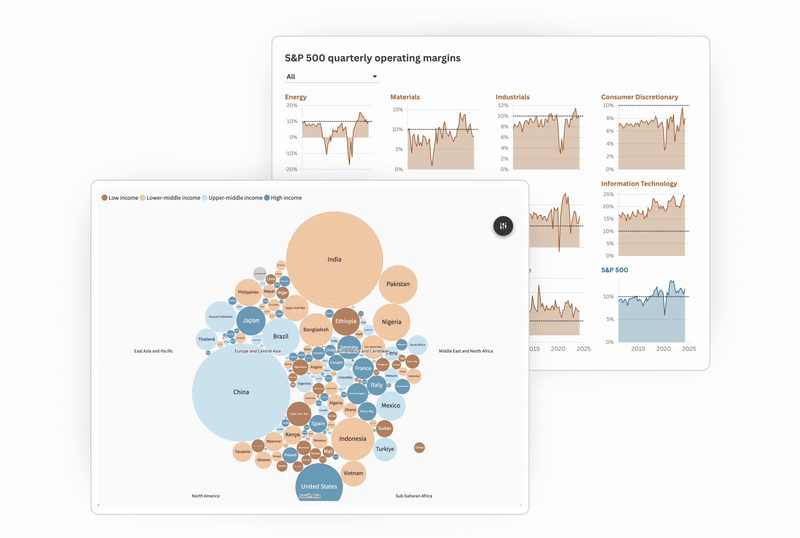The width and height of the screenshot is (800, 538).
Task: Click the Japan bubble
Action: point(251,321)
